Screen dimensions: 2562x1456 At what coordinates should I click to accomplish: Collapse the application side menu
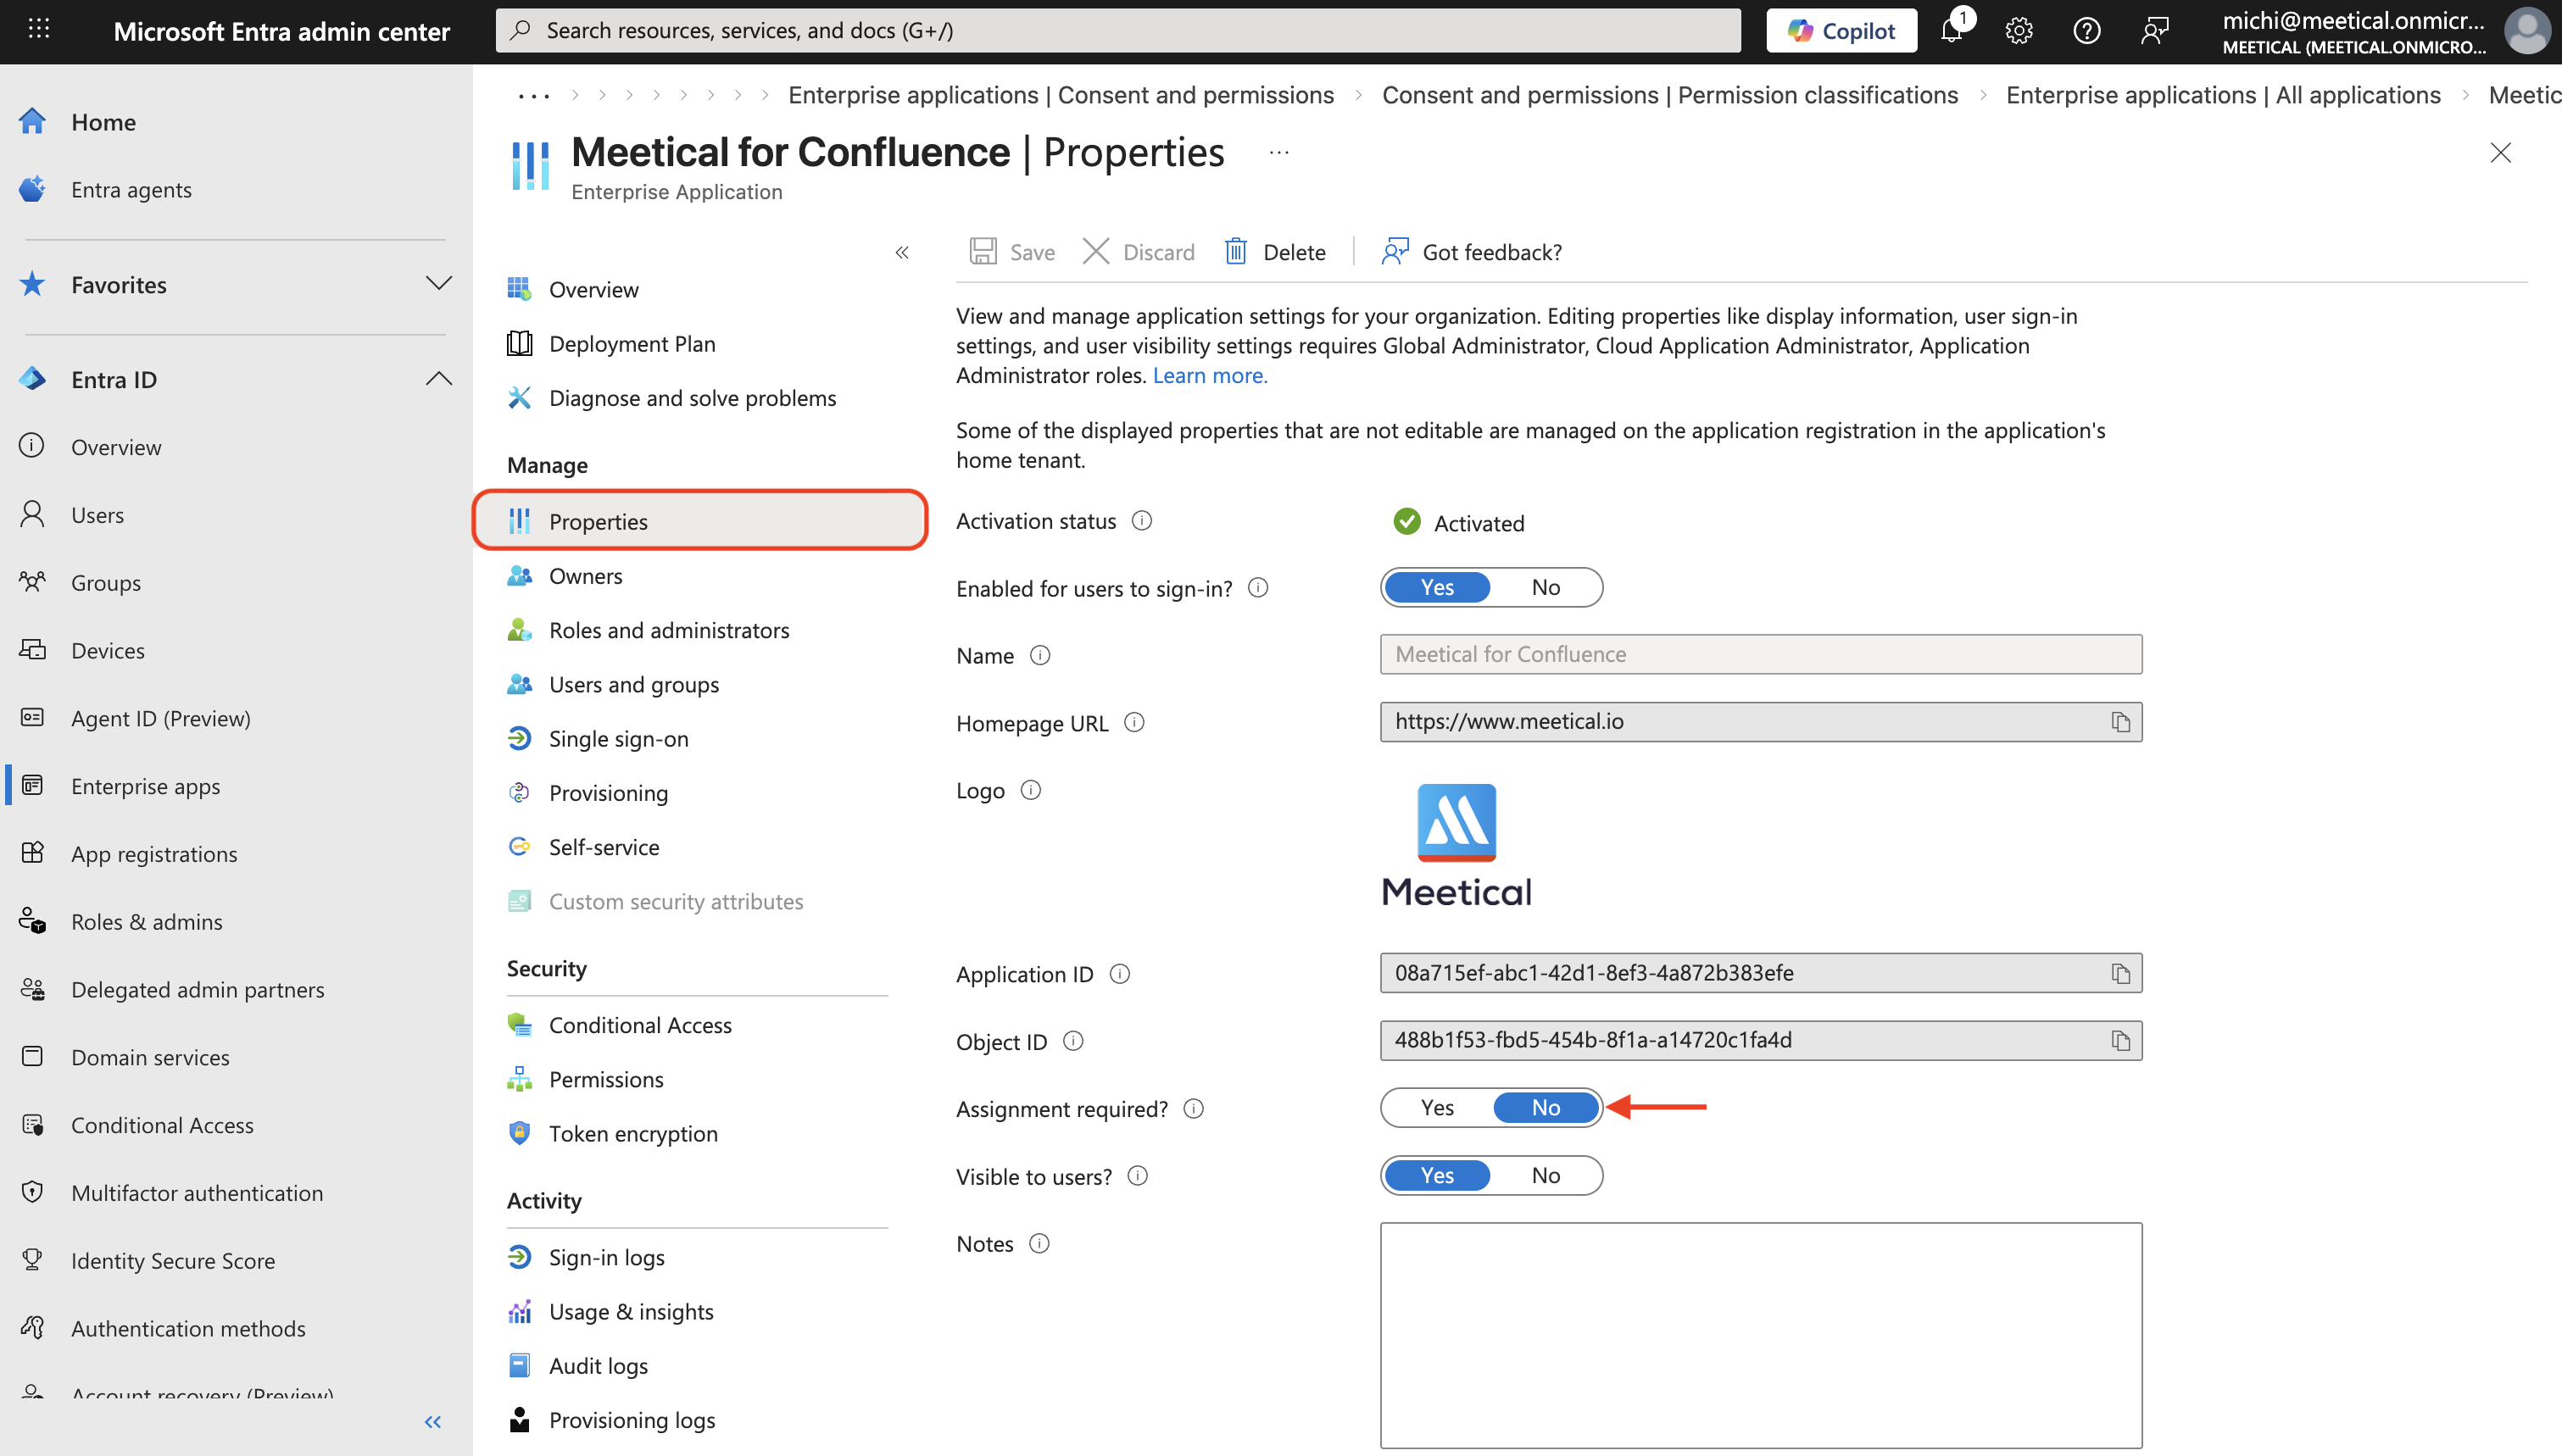(902, 252)
